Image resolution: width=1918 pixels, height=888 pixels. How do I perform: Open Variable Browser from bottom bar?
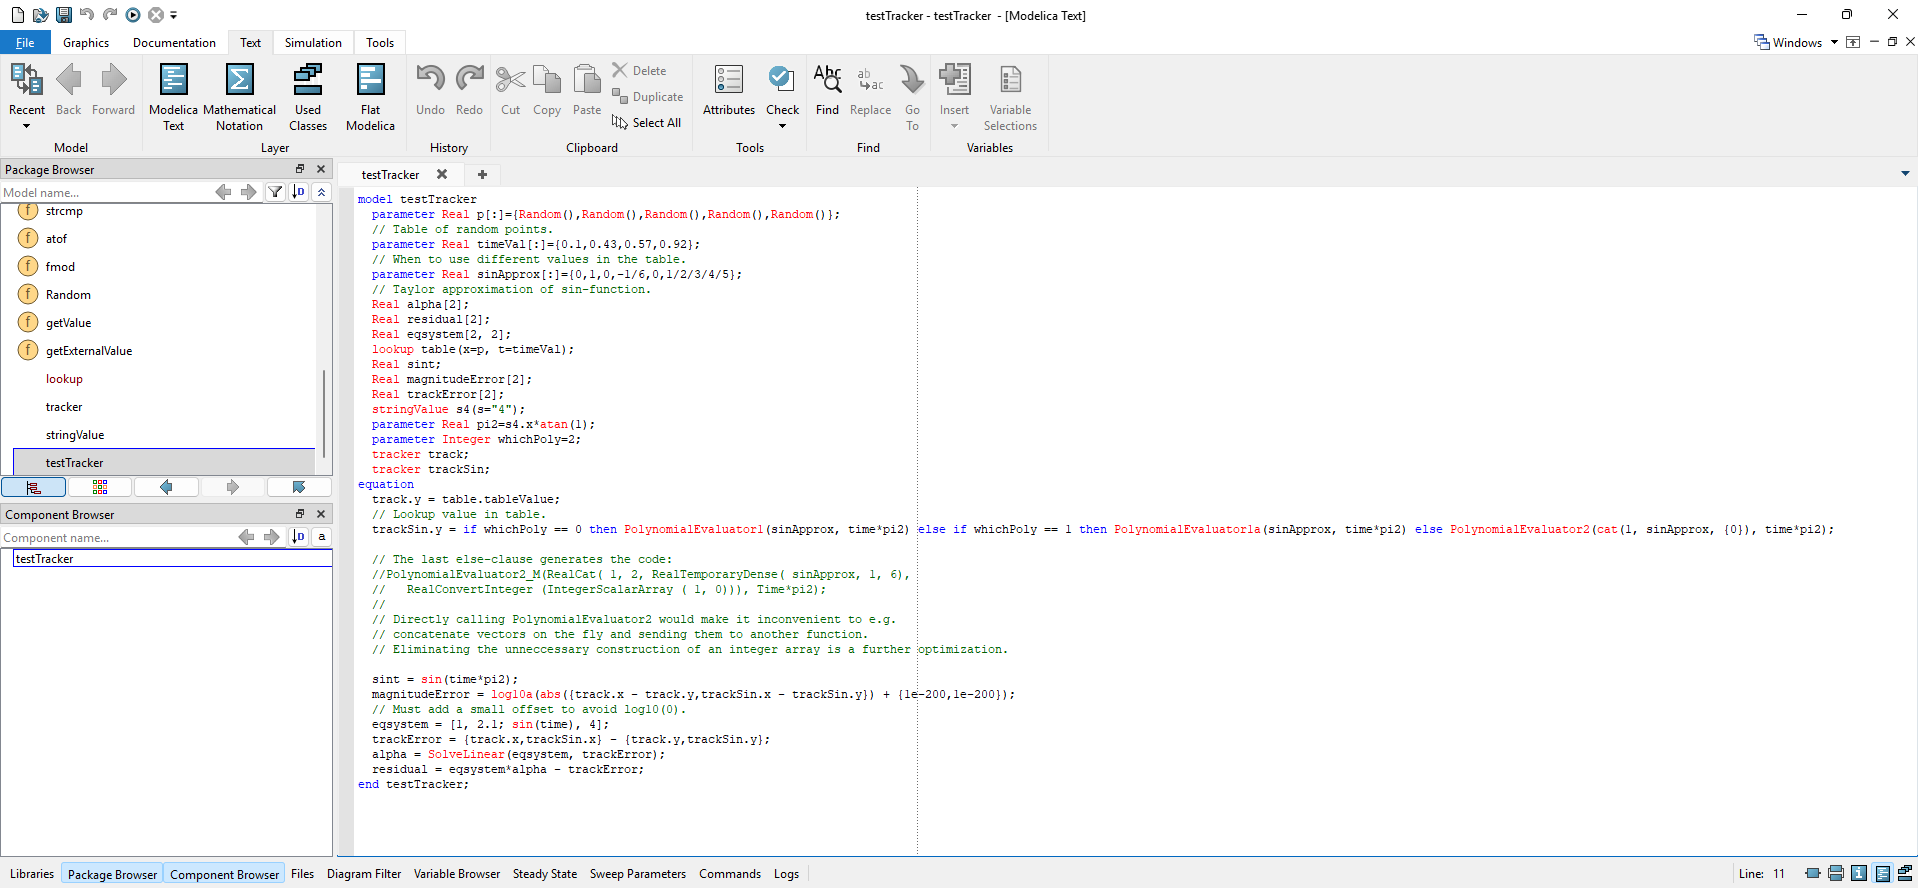click(456, 874)
